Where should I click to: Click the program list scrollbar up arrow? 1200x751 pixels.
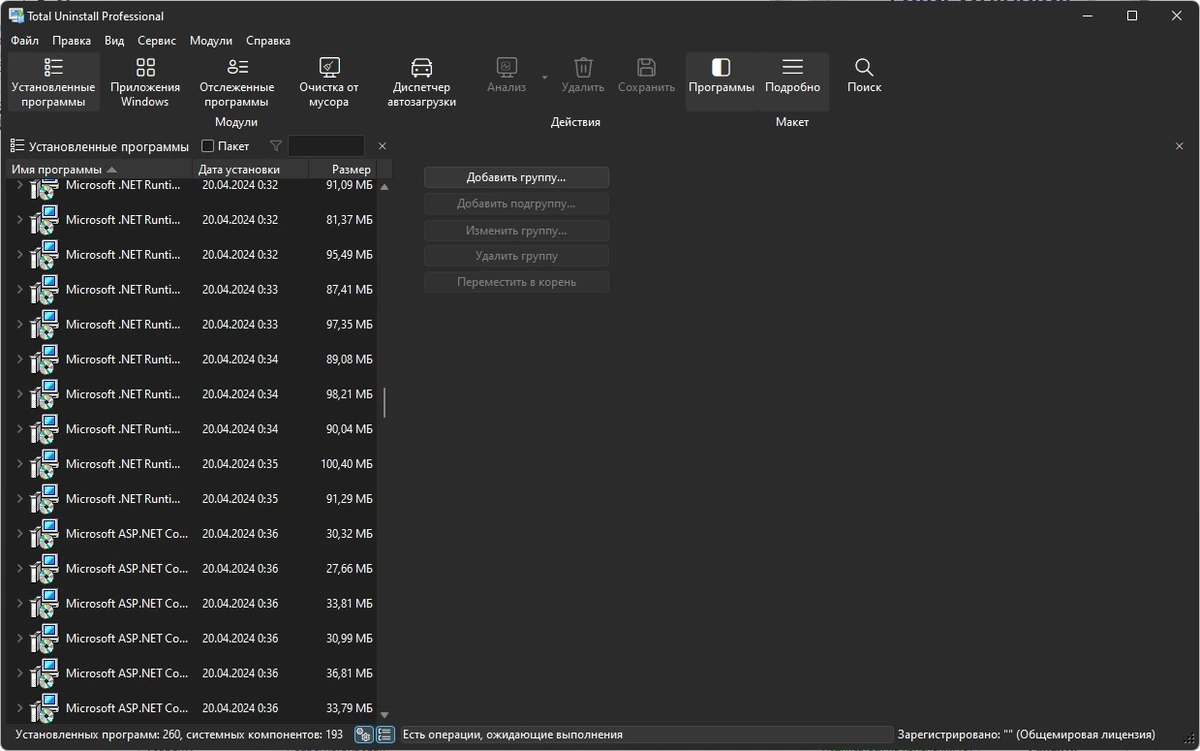tap(384, 187)
